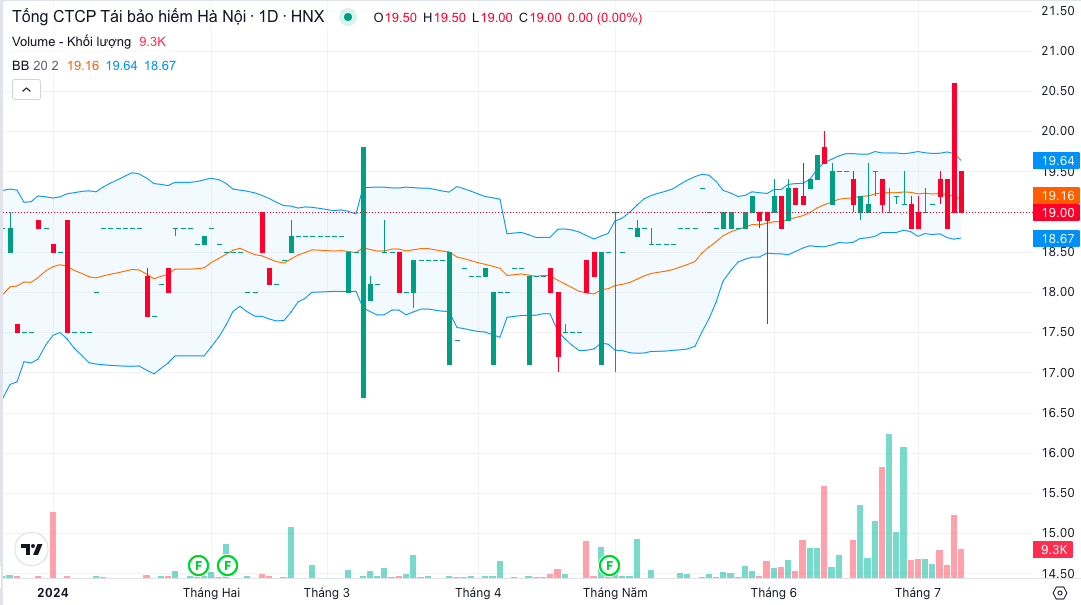
Task: Collapse the indicator legend with chevron button
Action: 26,90
